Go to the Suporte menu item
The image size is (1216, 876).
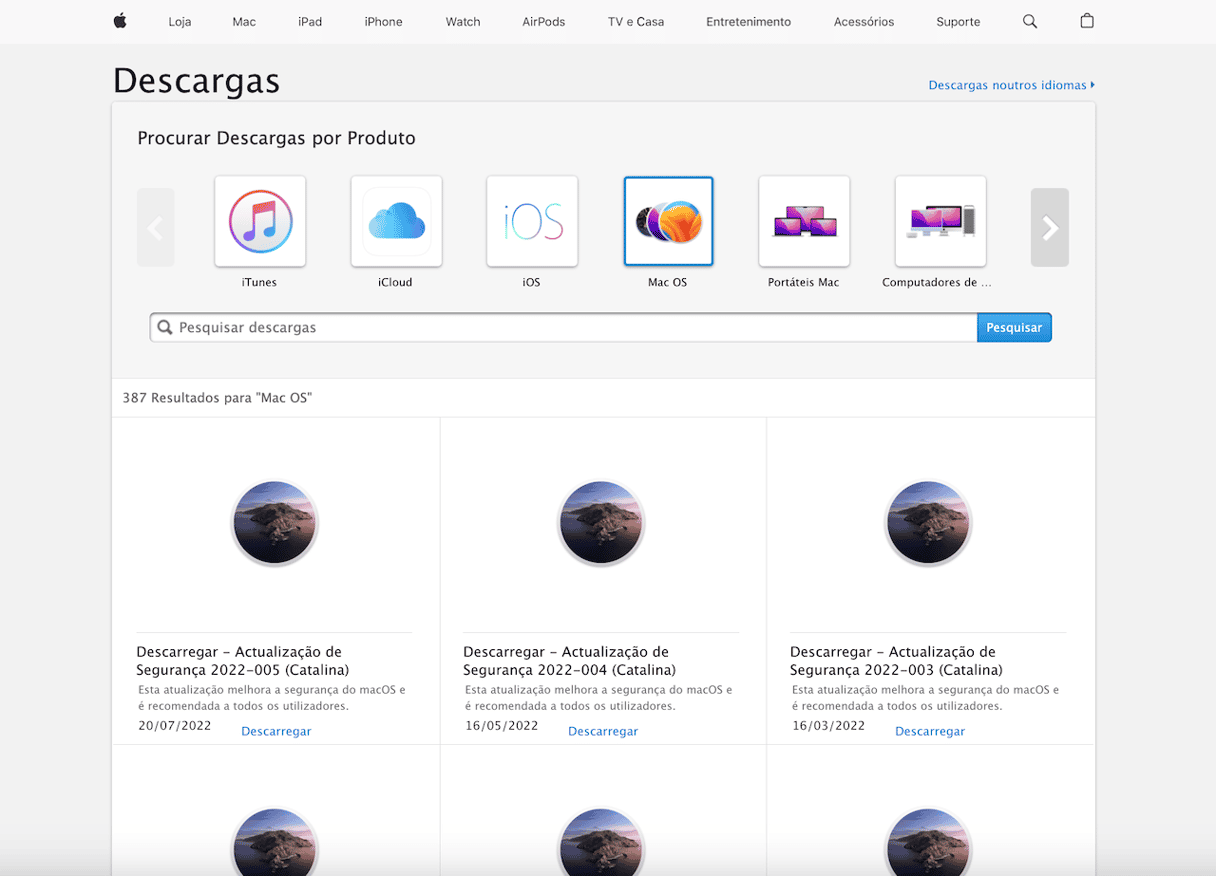[x=958, y=21]
